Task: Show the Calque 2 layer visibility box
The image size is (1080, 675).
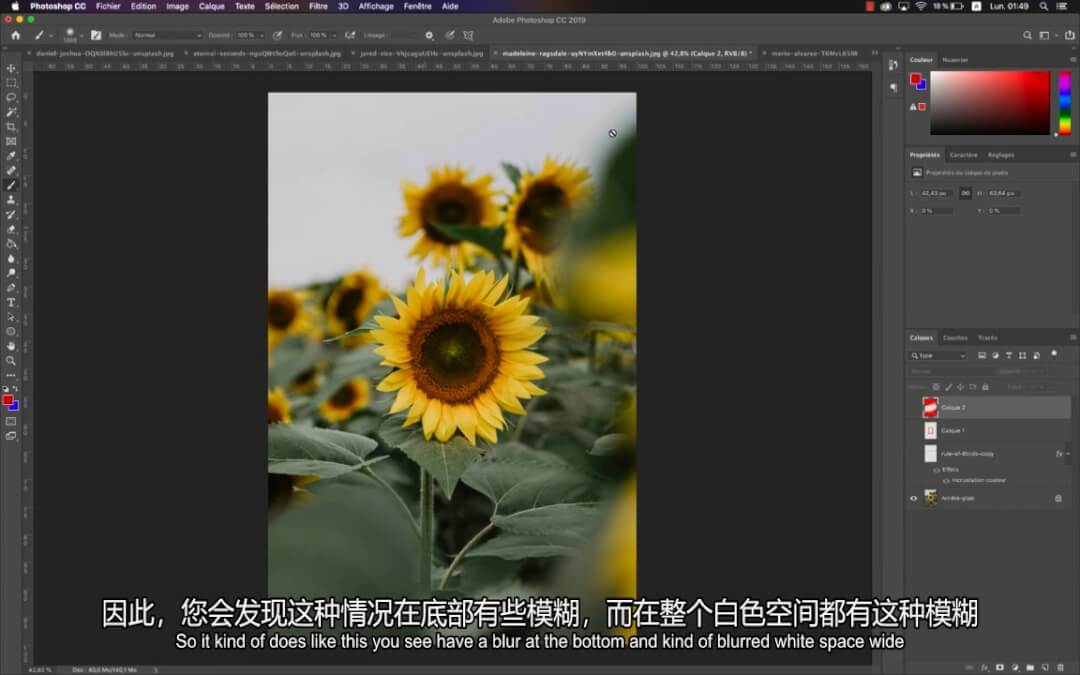Action: point(913,408)
